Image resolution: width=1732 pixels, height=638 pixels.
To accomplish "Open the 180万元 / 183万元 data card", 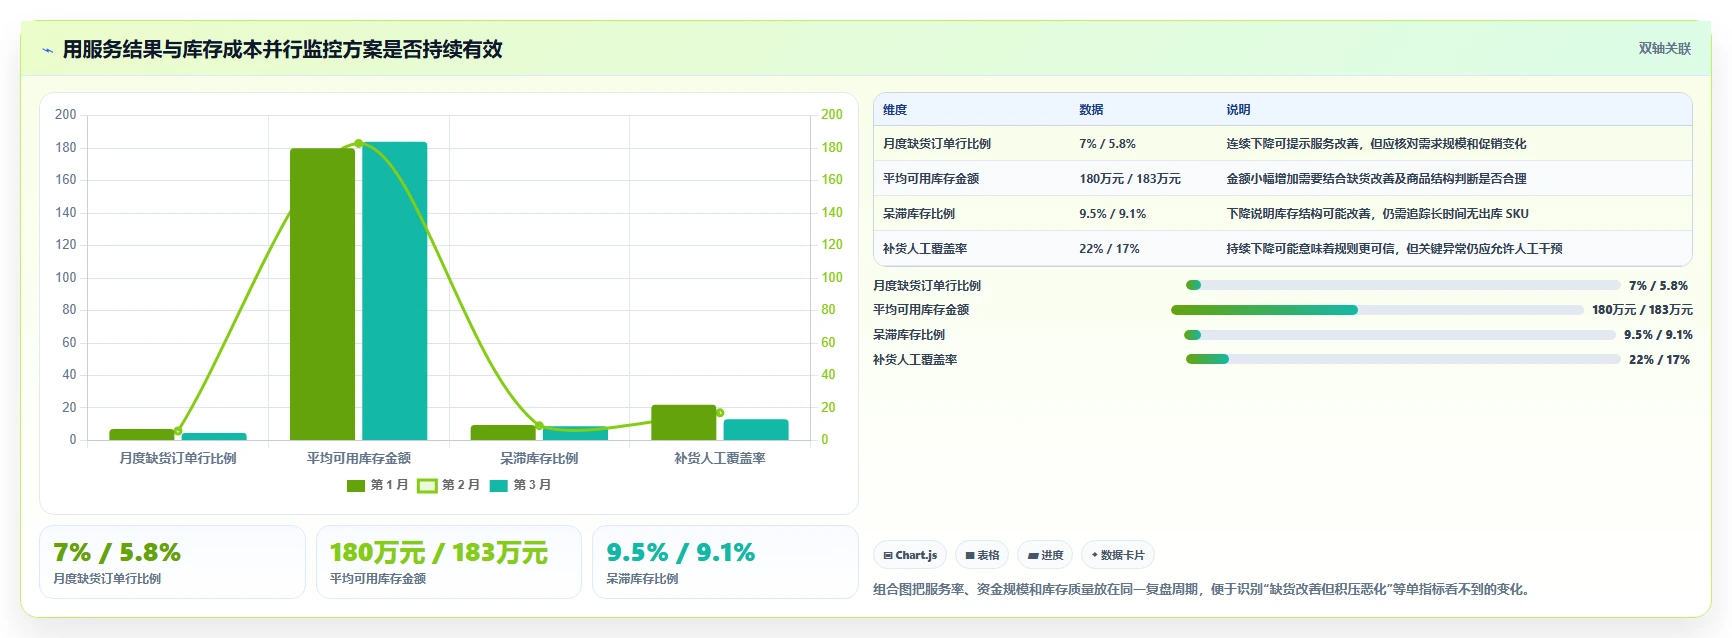I will point(449,562).
